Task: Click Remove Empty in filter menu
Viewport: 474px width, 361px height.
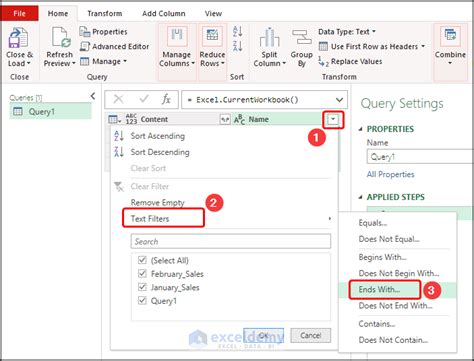Action: click(x=157, y=202)
